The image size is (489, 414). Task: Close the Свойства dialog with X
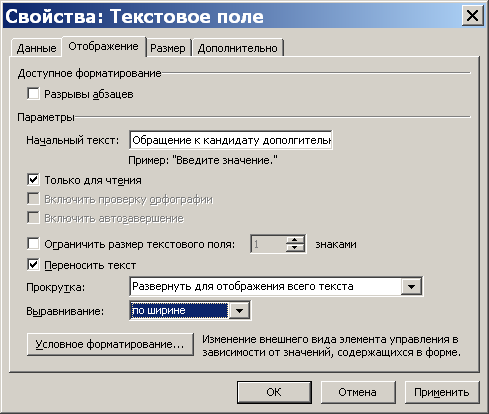point(472,16)
